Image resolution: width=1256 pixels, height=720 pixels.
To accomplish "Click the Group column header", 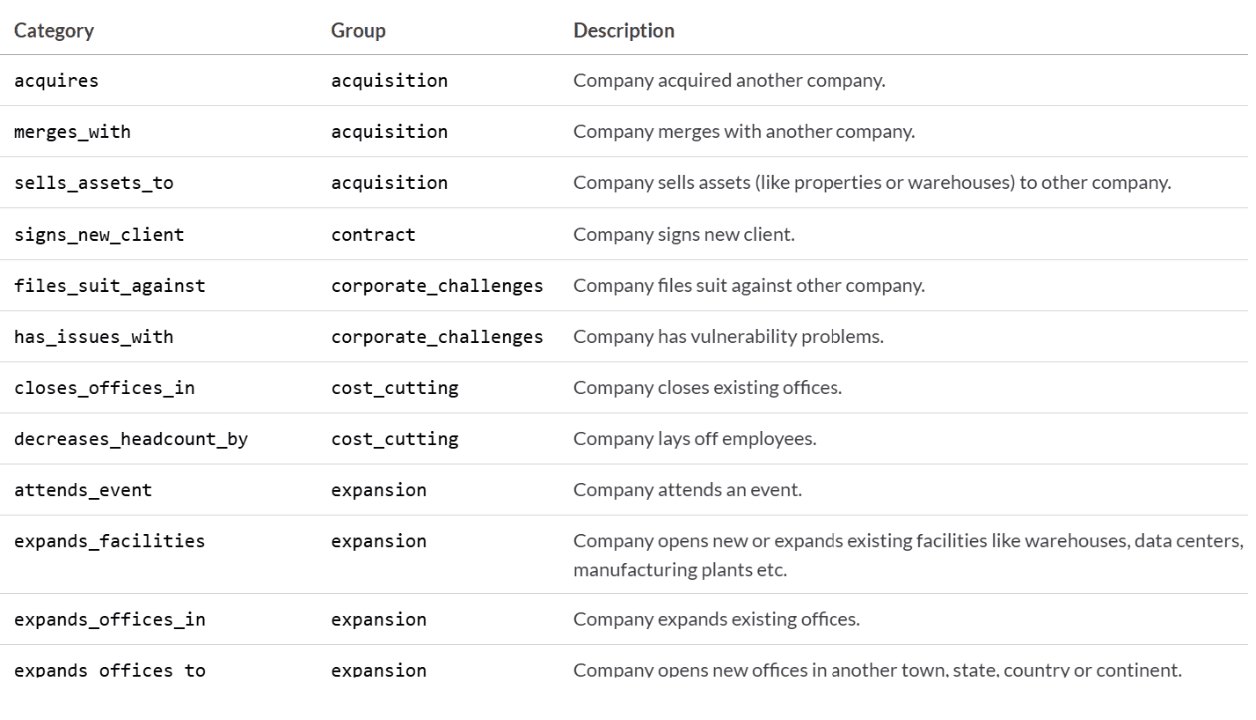I will tap(358, 31).
